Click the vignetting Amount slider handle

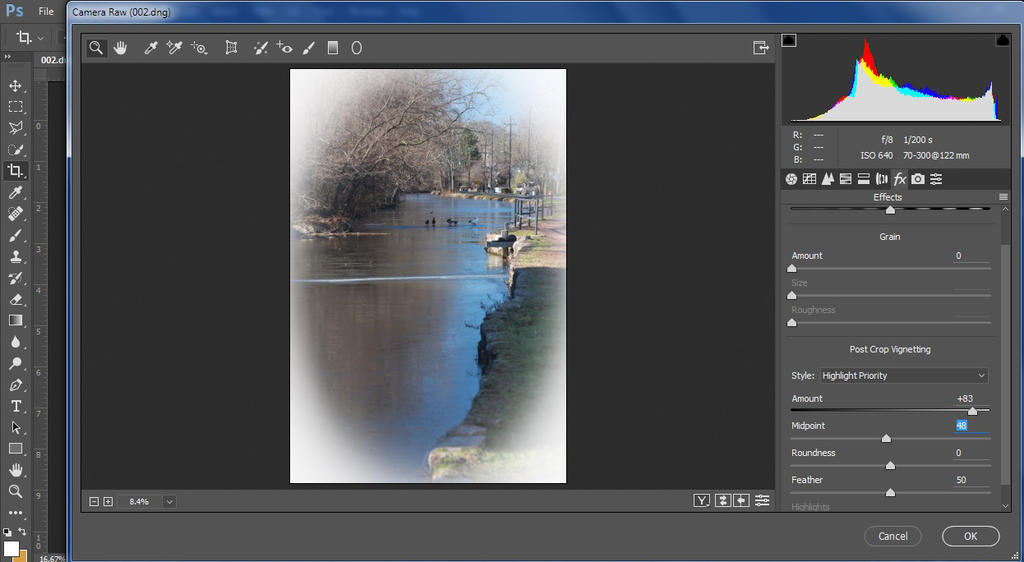pyautogui.click(x=972, y=411)
